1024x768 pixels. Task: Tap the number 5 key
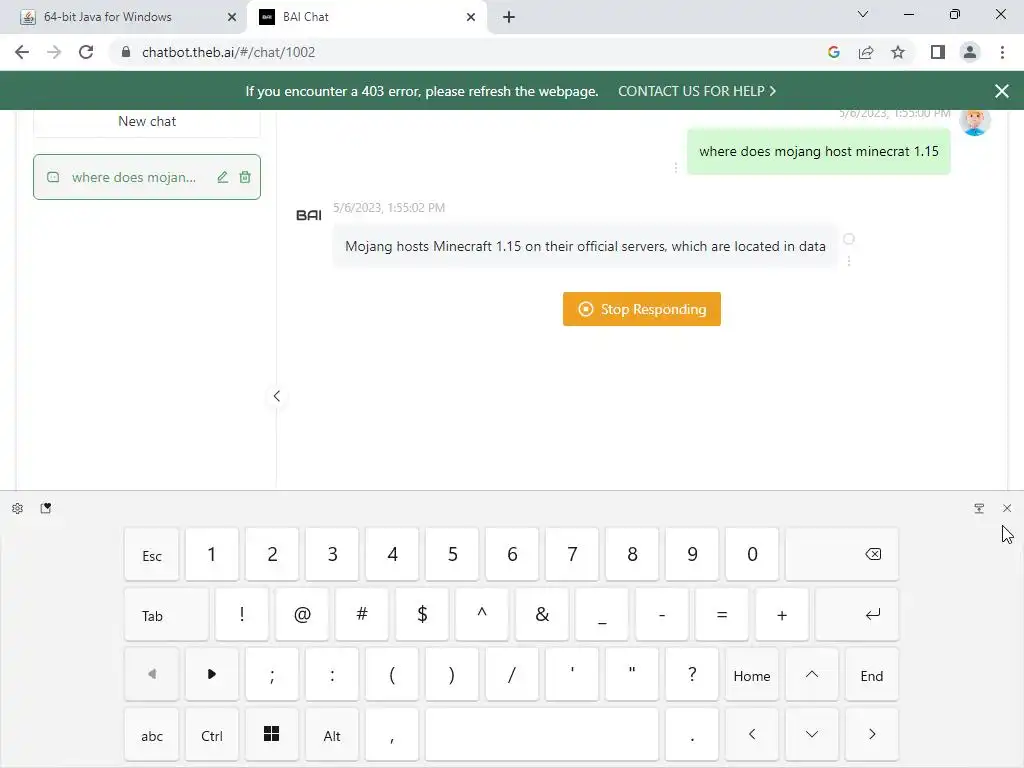(452, 554)
